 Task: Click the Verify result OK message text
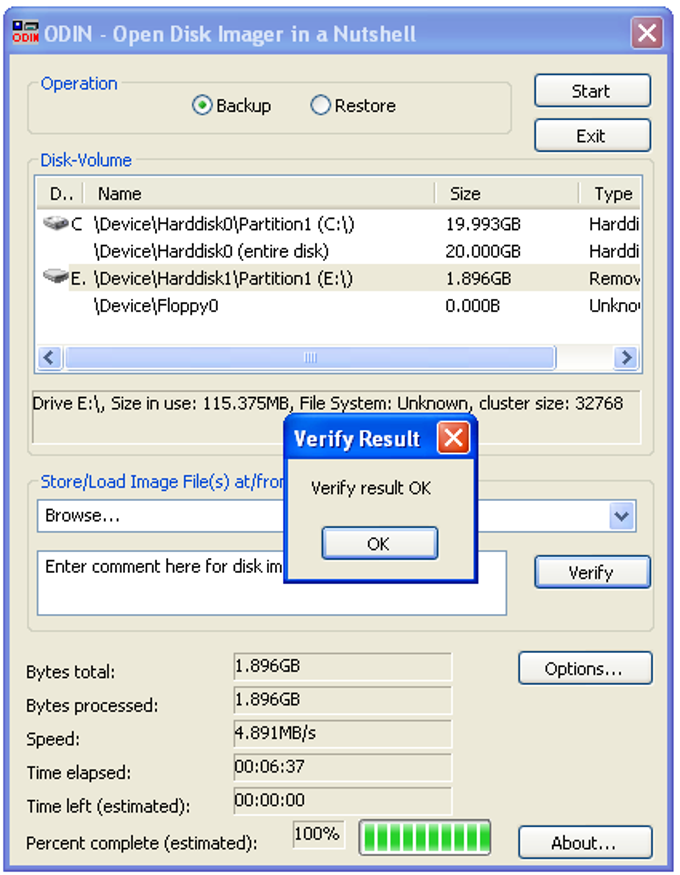click(x=371, y=488)
